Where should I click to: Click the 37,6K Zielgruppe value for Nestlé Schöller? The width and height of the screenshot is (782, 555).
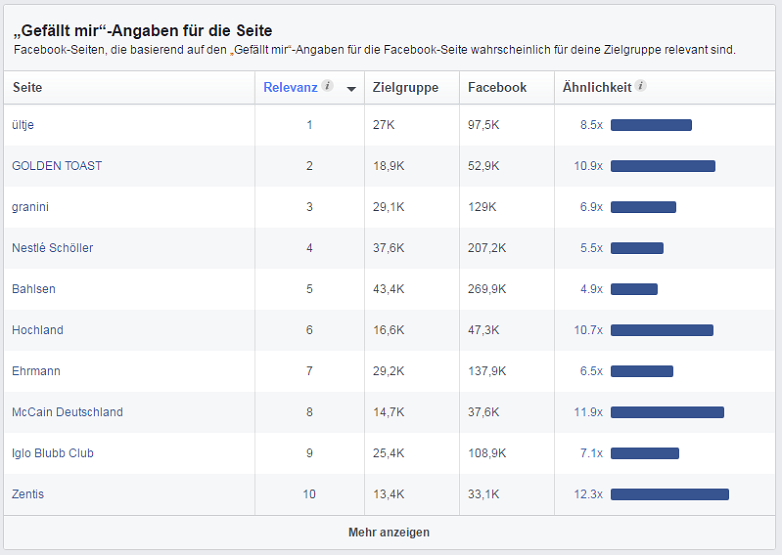tap(389, 248)
